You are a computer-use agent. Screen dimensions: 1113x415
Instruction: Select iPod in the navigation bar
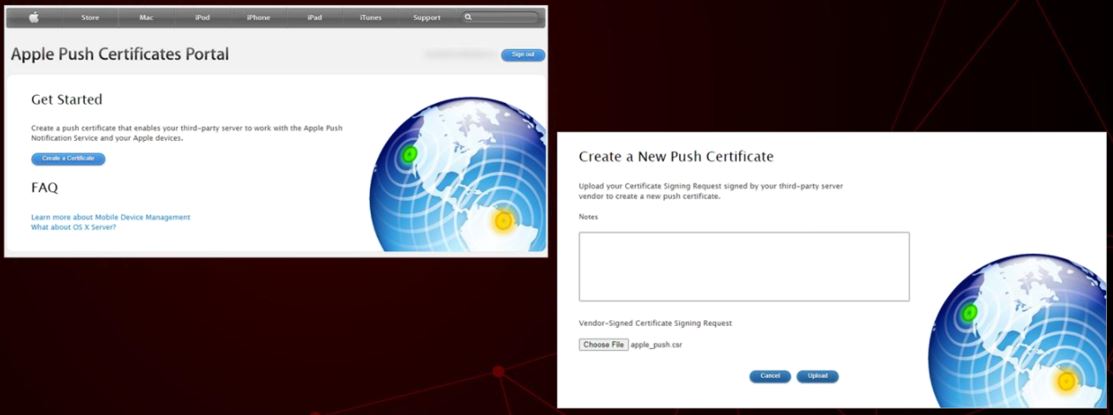(201, 17)
